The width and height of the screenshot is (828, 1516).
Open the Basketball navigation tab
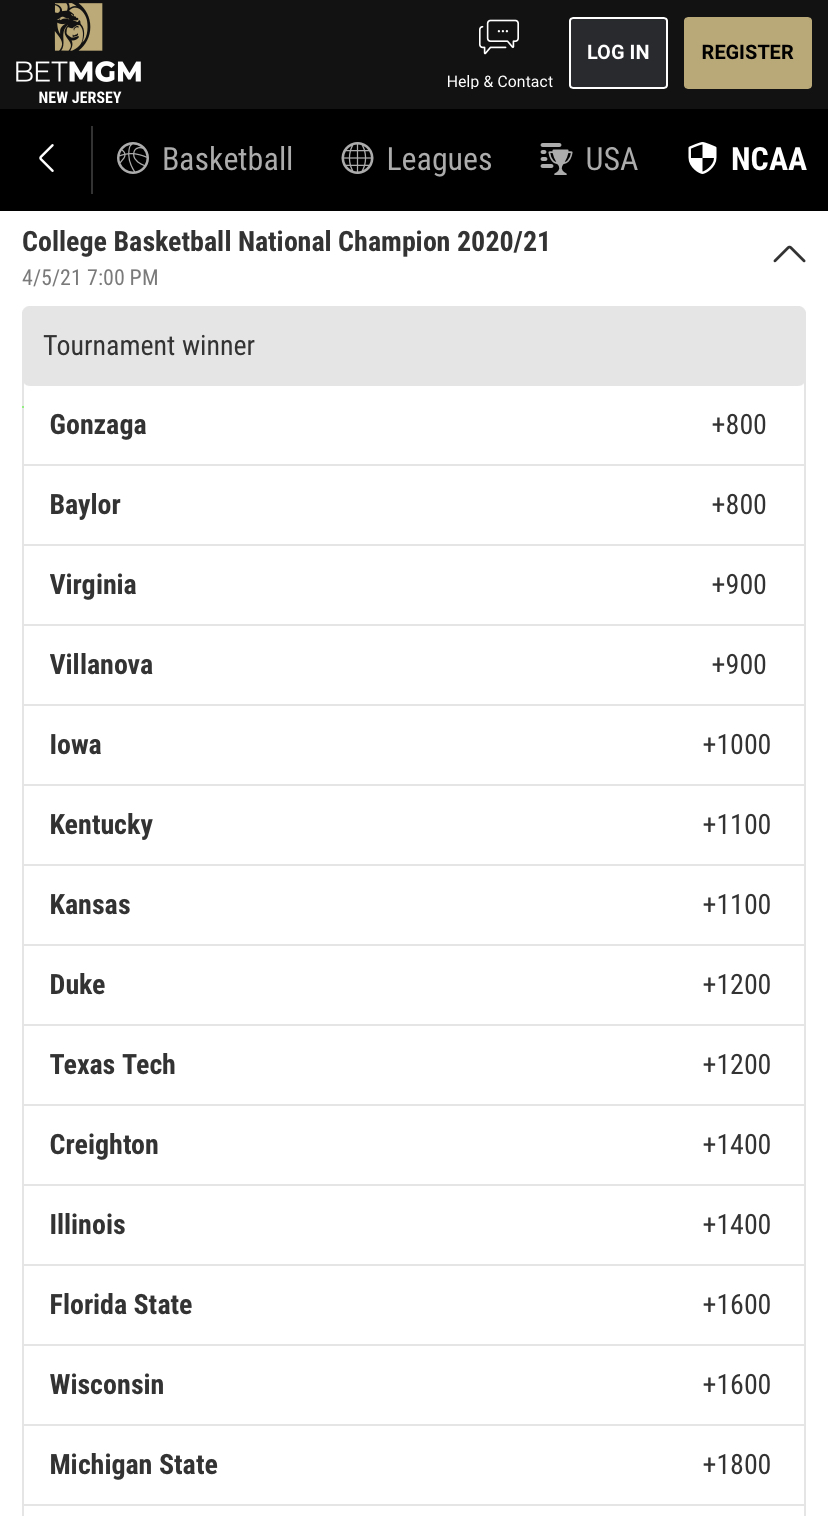coord(227,159)
